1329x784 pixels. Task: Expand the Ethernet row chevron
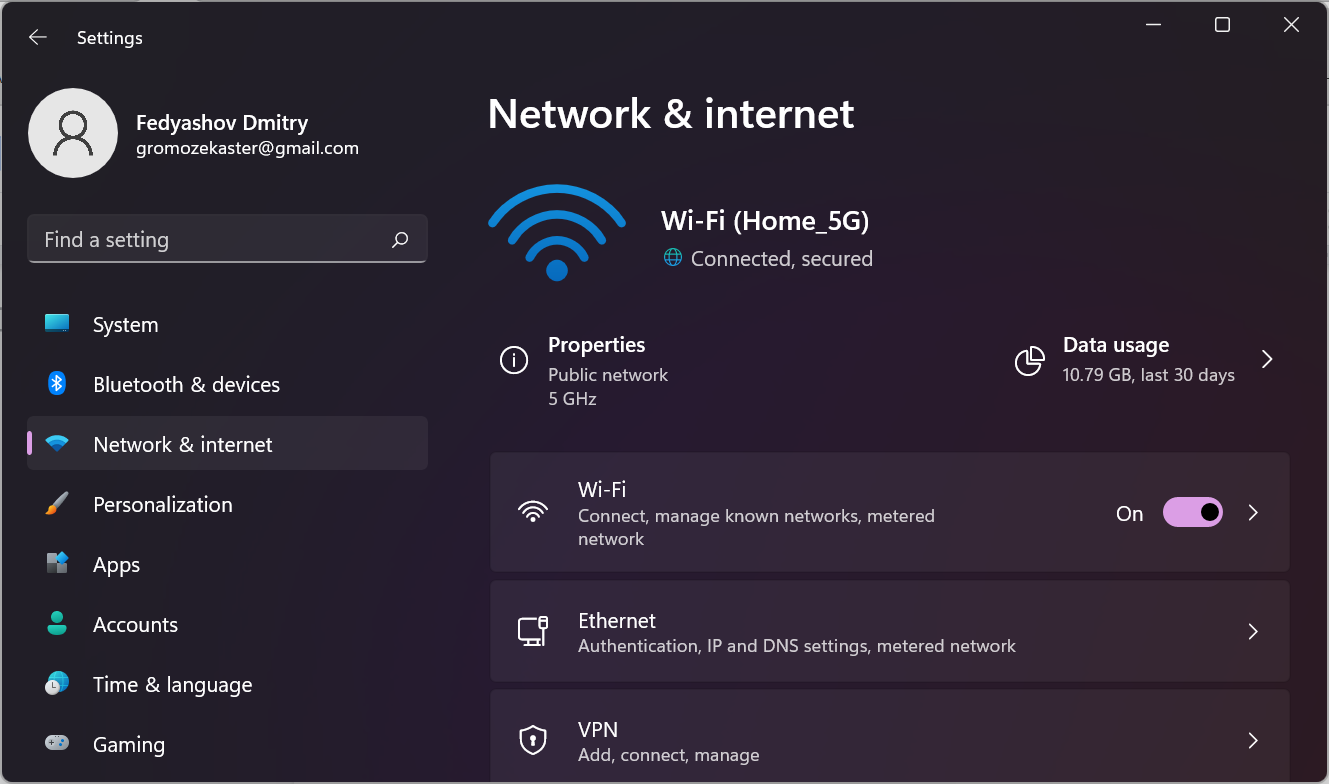click(1253, 632)
